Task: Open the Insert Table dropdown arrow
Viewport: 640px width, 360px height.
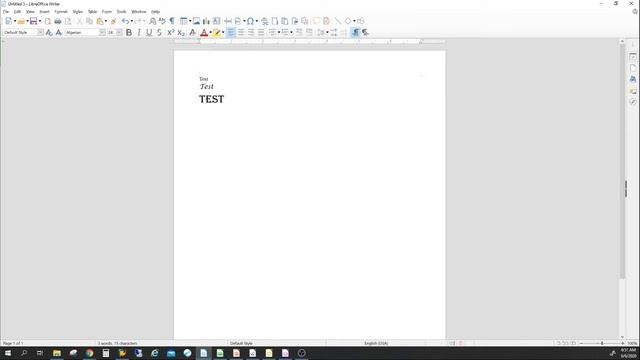Action: coord(190,21)
